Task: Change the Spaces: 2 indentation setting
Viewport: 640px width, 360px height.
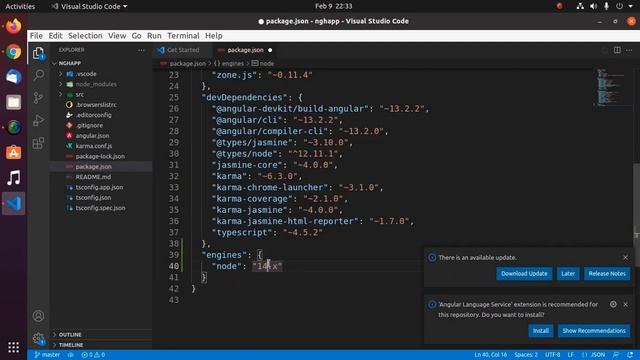Action: click(526, 355)
